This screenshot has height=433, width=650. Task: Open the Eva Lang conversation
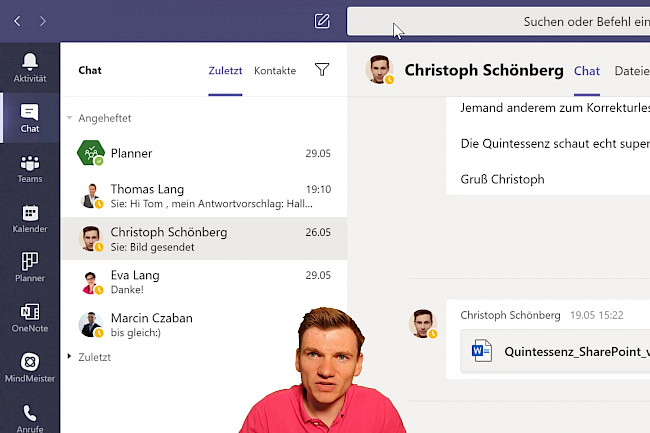[204, 282]
